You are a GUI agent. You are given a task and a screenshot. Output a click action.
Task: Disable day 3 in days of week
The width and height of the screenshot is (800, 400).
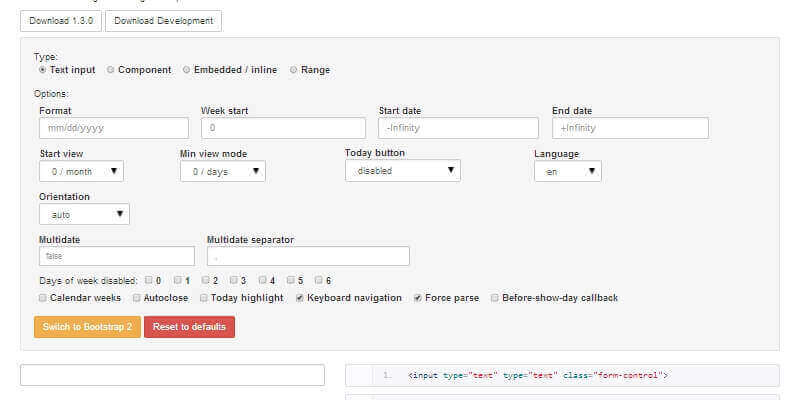point(234,280)
